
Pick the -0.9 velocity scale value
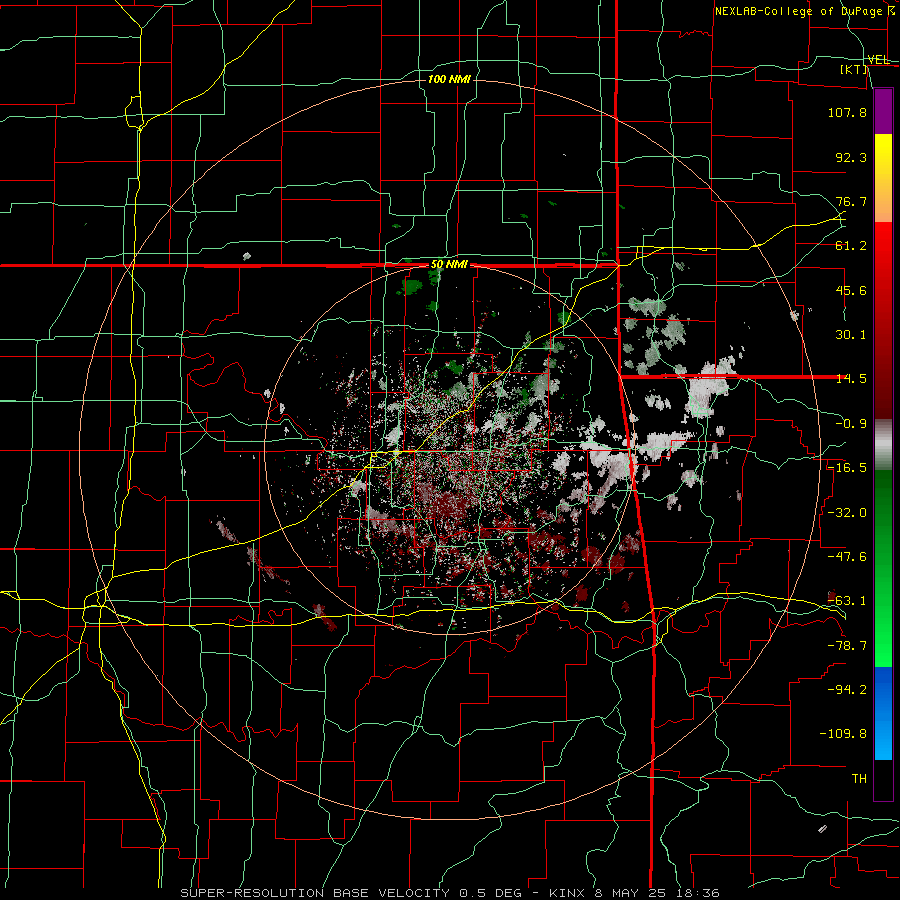coord(851,424)
